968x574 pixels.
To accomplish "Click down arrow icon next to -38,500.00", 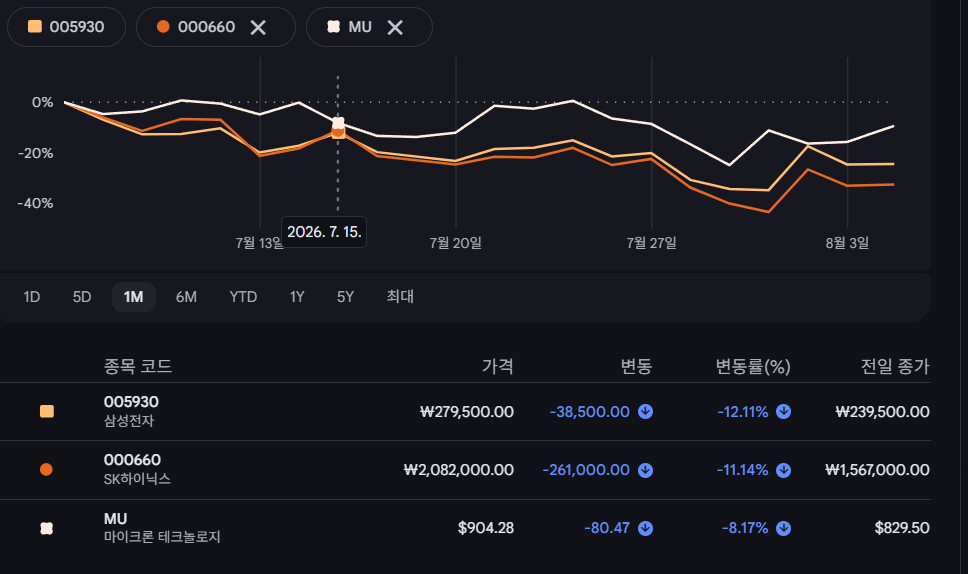I will pyautogui.click(x=645, y=412).
